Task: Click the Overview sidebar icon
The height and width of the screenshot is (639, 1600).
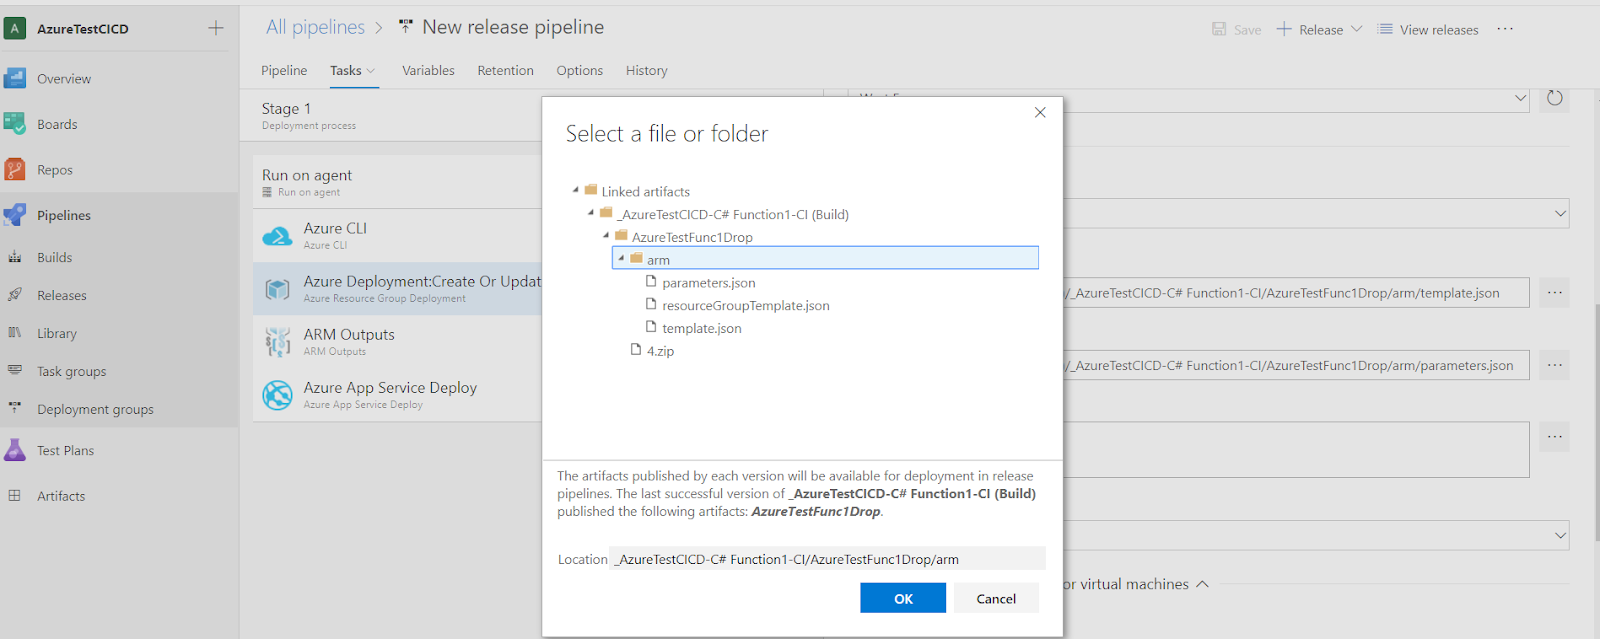Action: pyautogui.click(x=15, y=79)
